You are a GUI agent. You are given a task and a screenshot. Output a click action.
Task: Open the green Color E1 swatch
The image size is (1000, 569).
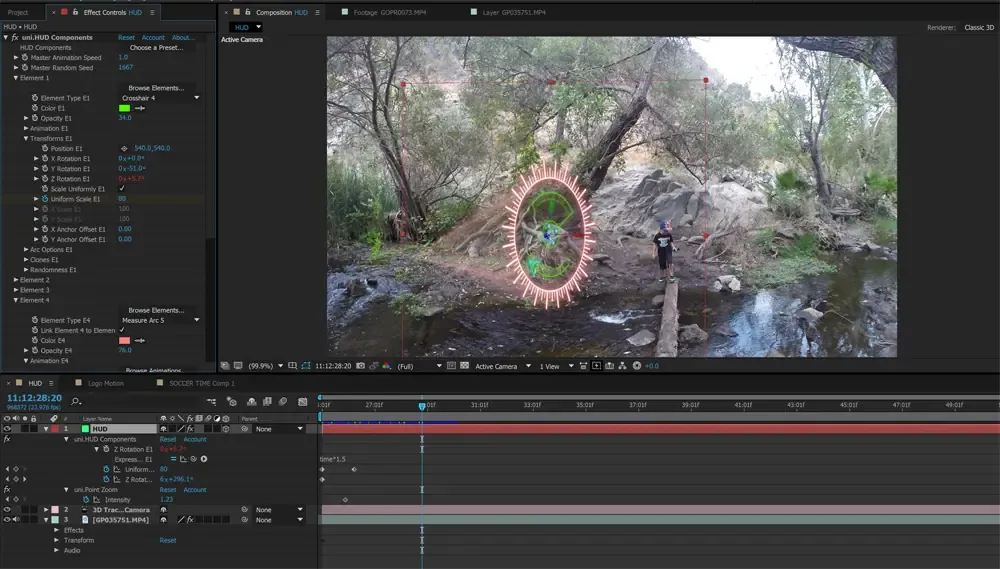pos(124,108)
